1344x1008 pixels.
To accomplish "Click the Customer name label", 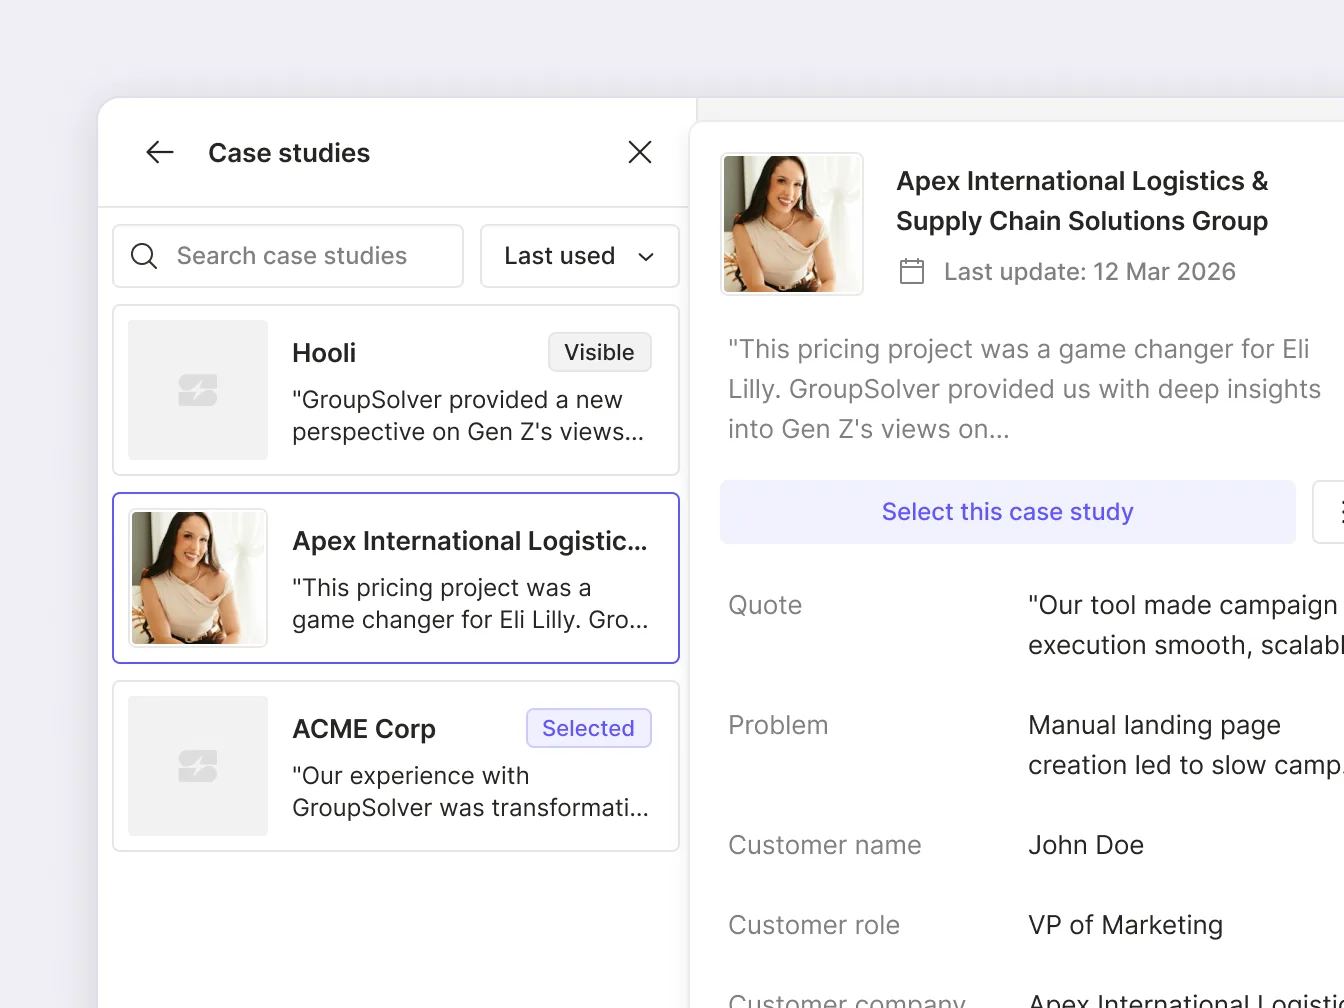I will (825, 845).
